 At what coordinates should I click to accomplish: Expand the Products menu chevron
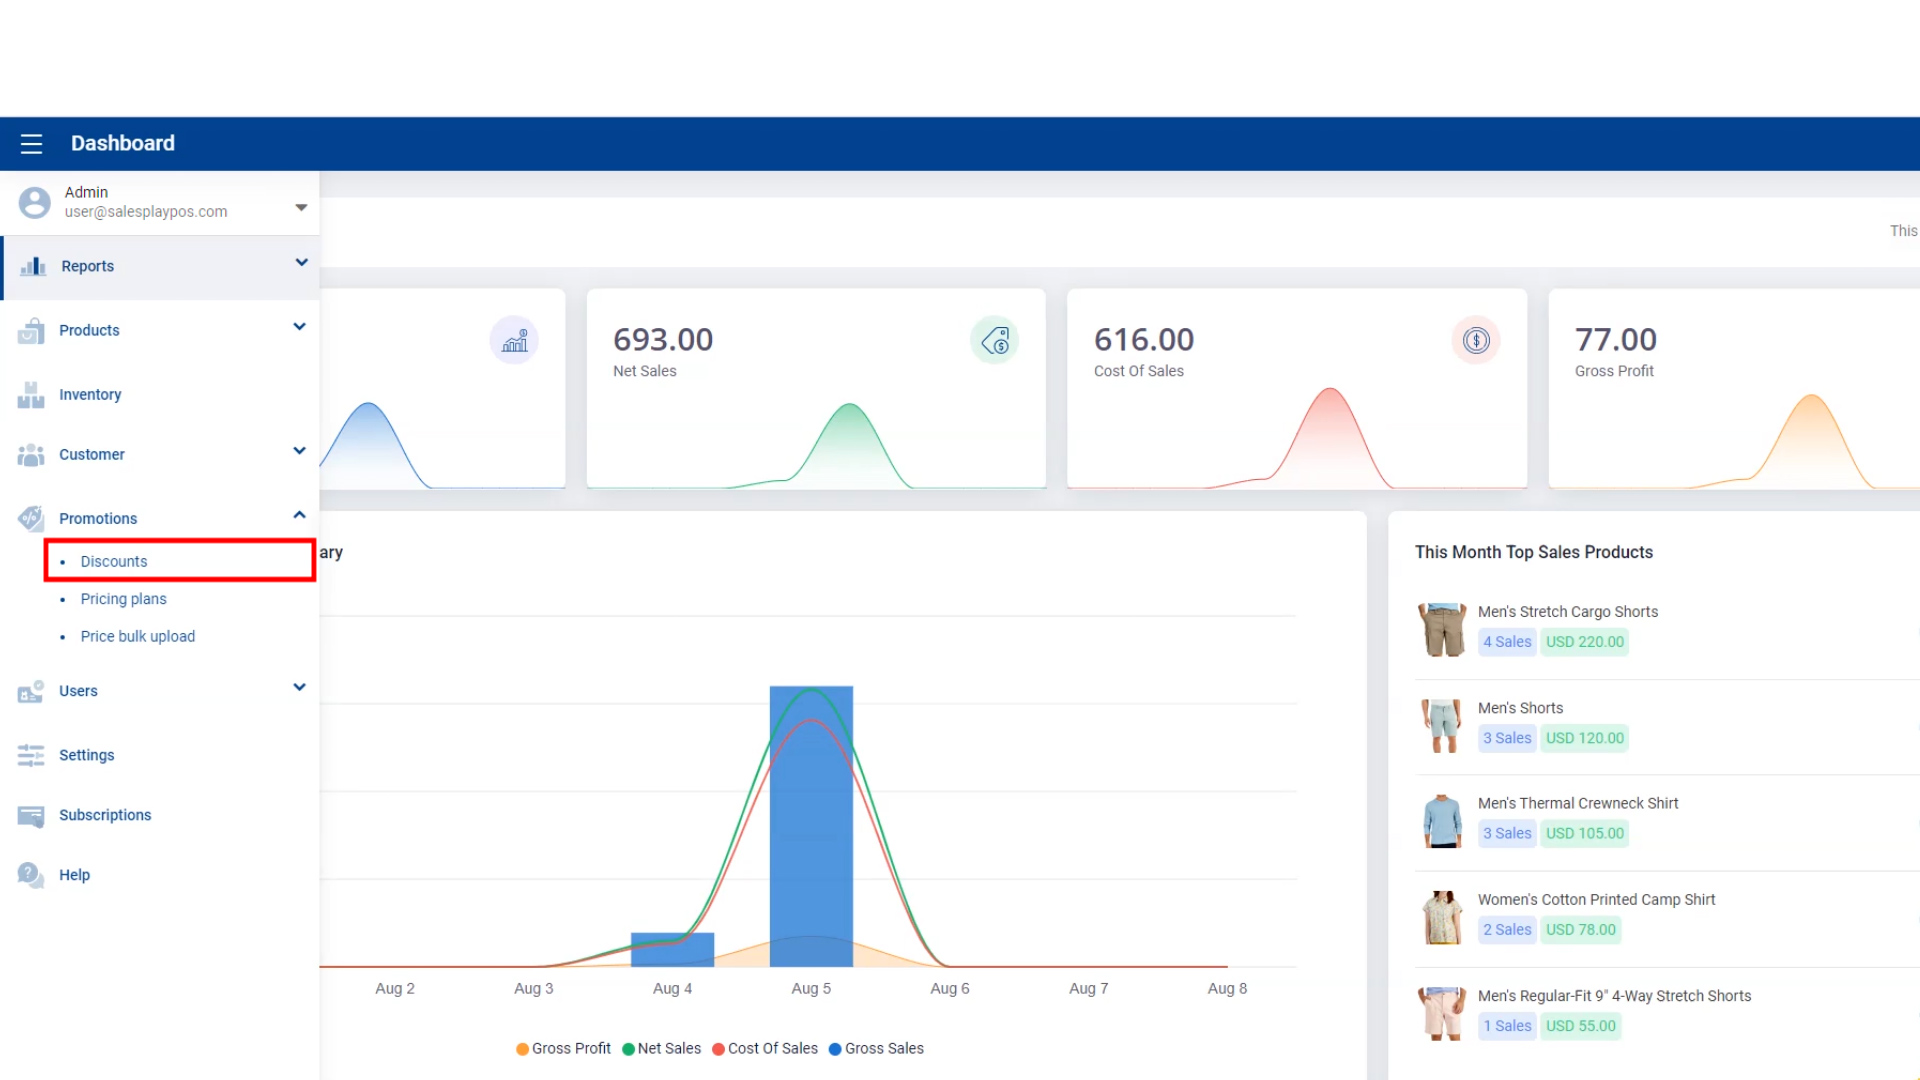pyautogui.click(x=299, y=327)
